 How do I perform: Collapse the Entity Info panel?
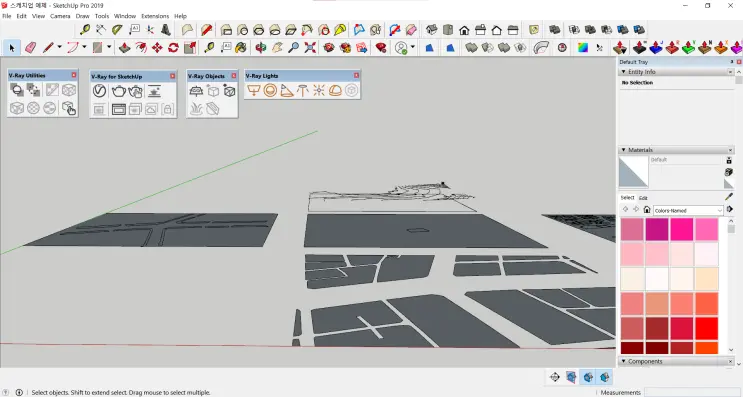click(x=624, y=72)
